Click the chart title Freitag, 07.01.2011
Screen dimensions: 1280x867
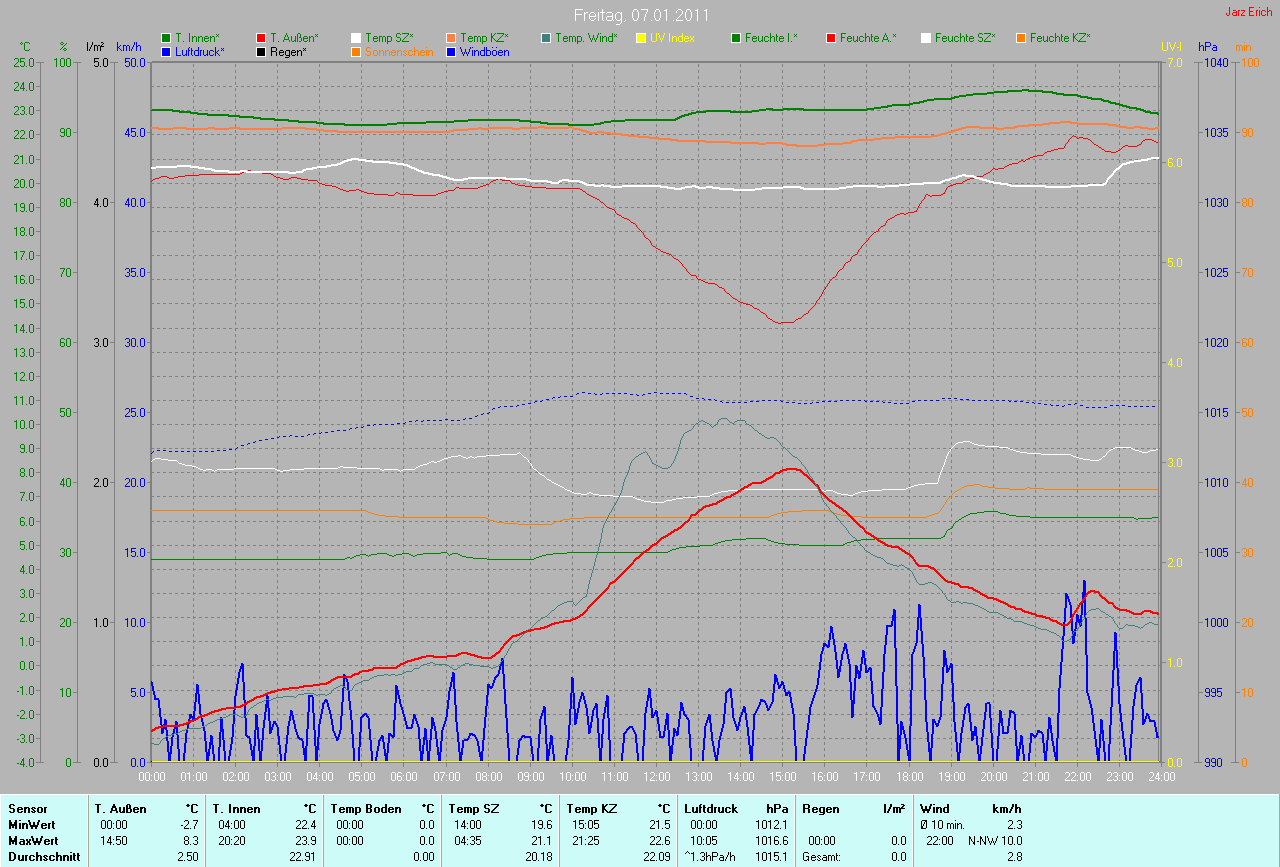[640, 15]
